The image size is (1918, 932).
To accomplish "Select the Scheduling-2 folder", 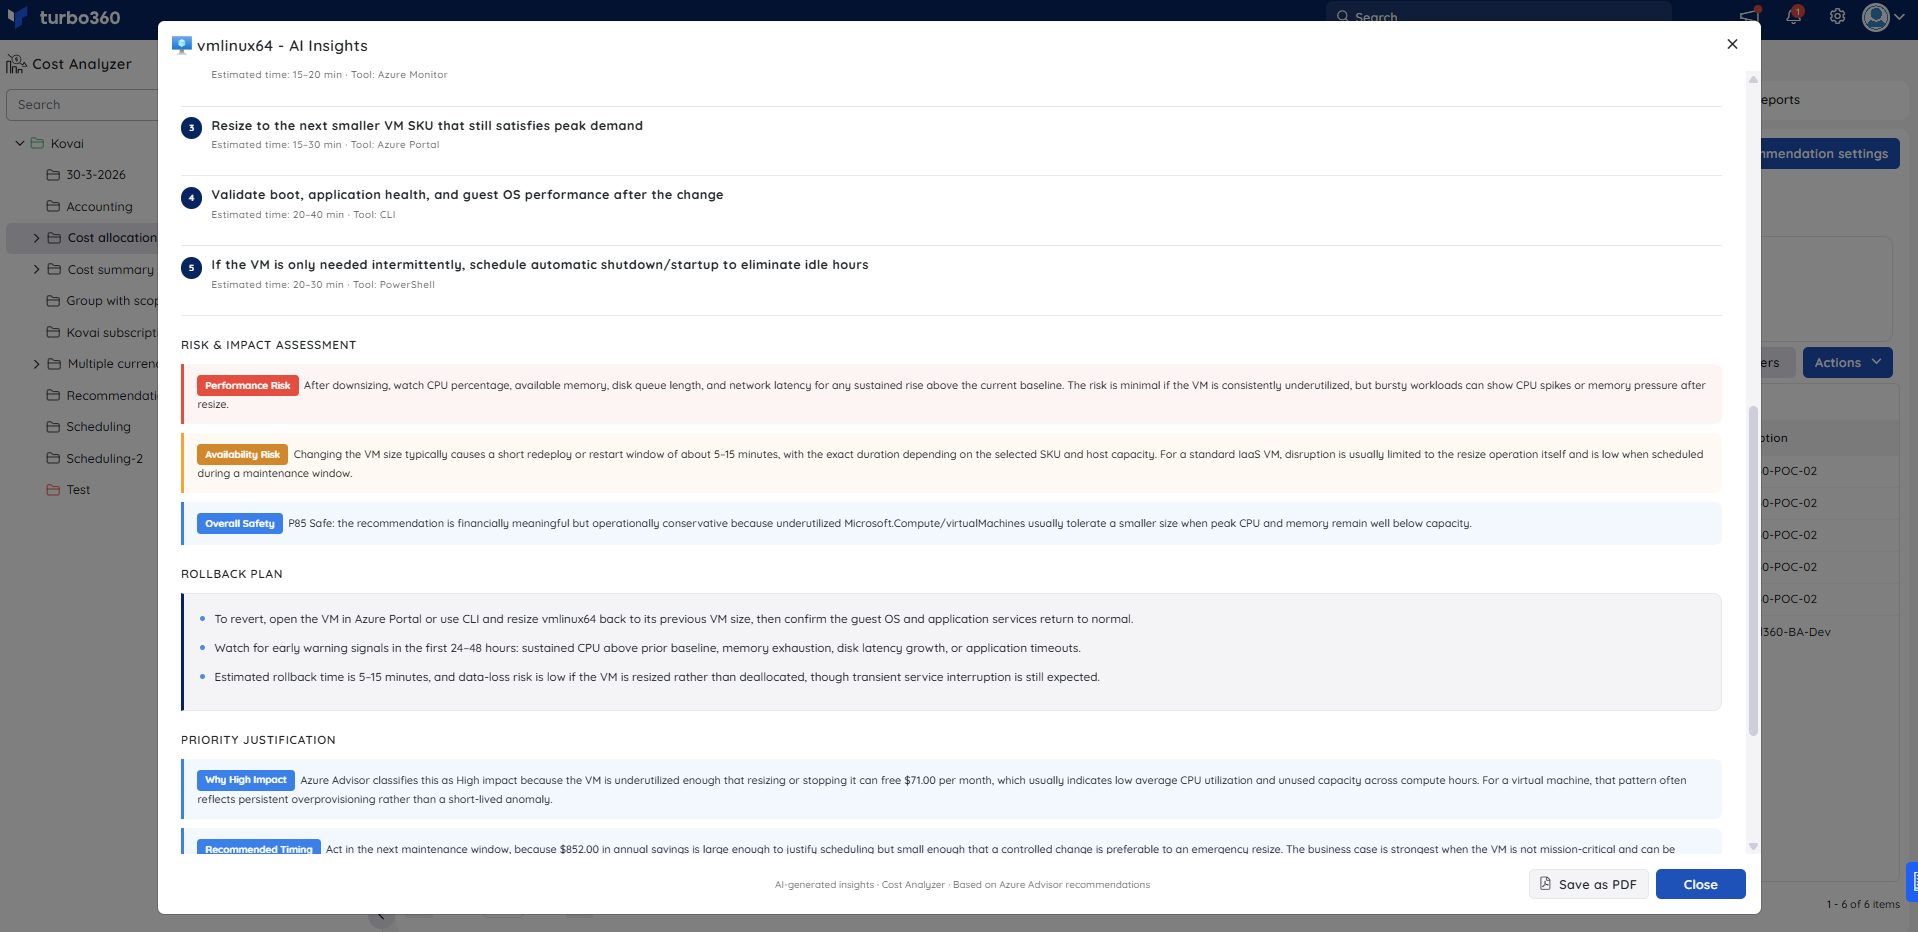I will [104, 458].
